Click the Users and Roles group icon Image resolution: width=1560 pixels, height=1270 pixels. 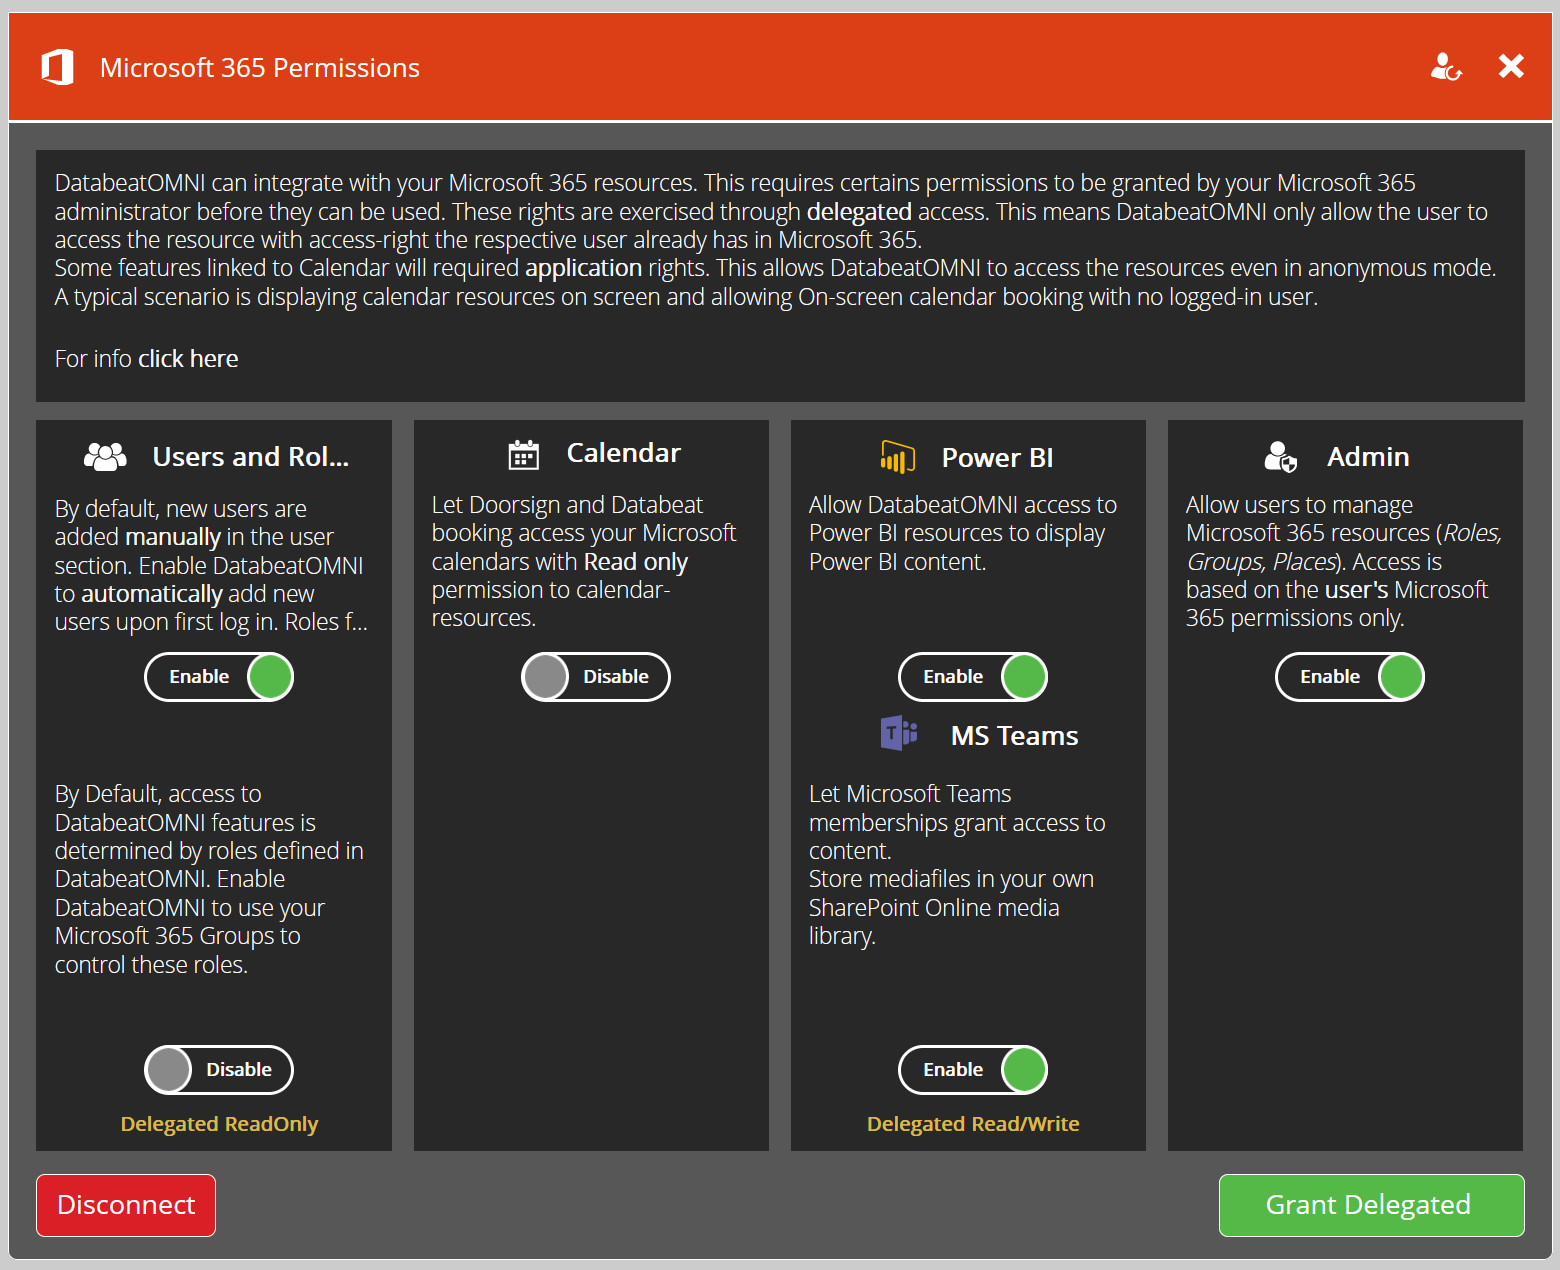click(105, 457)
